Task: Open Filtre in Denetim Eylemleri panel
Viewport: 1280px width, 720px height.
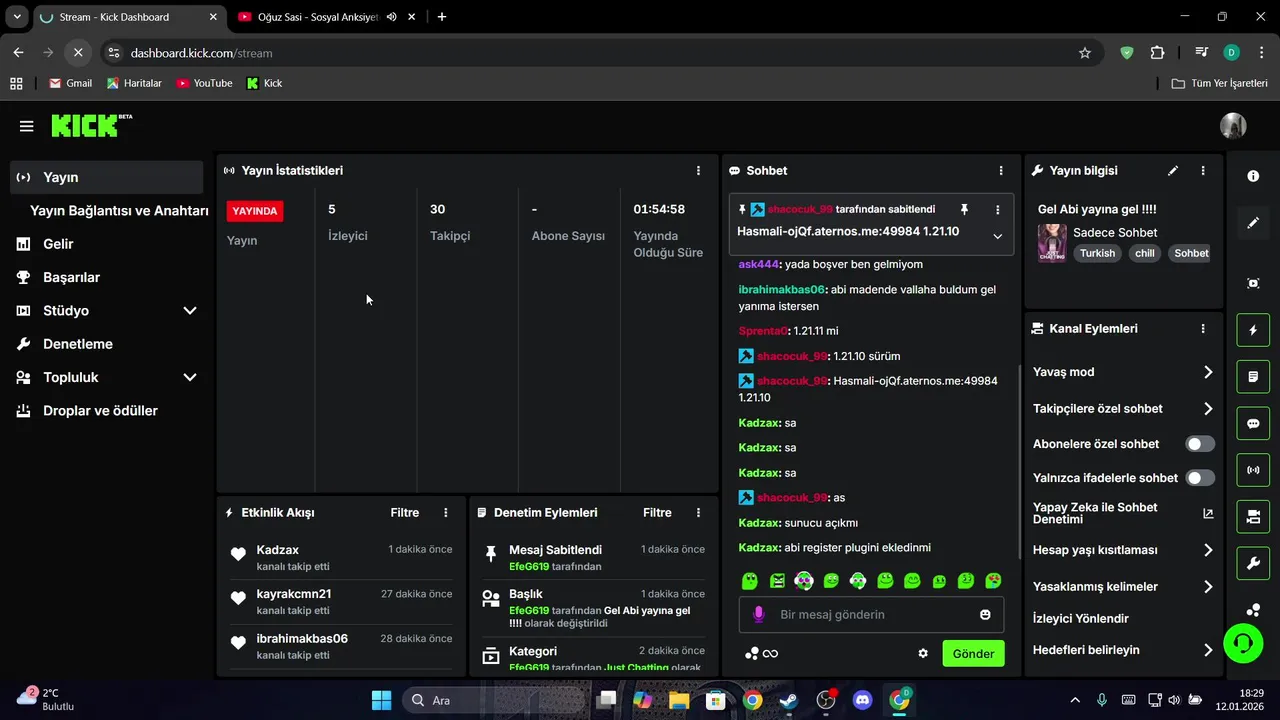Action: (657, 512)
